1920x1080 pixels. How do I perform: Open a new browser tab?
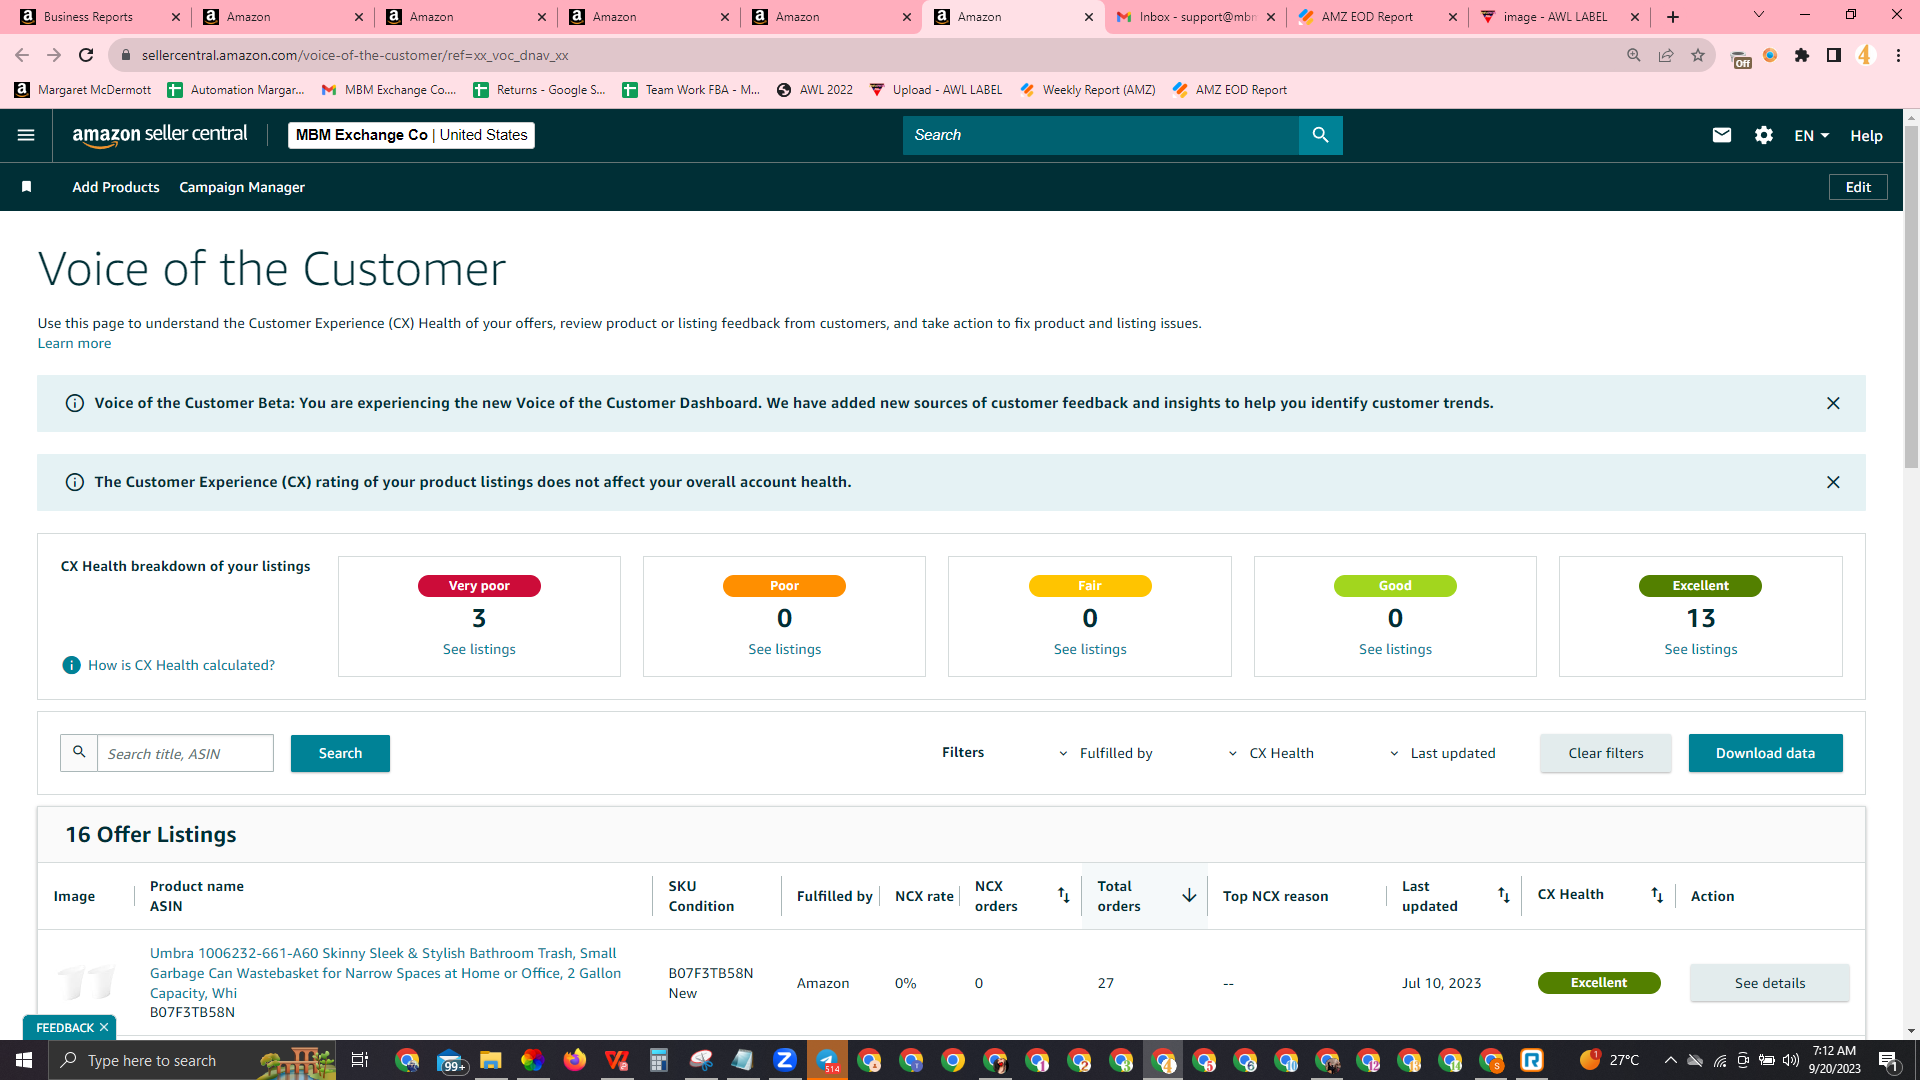[1673, 17]
